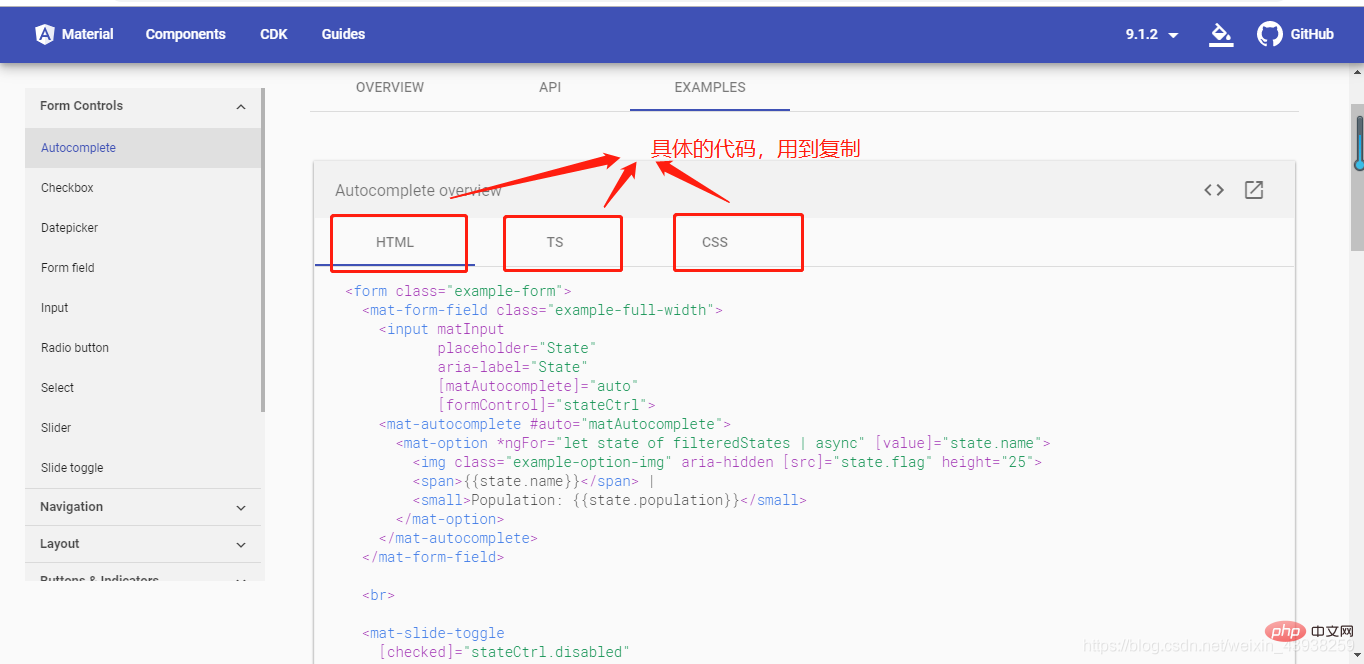Click code line 'aria-label="State"'

(x=512, y=367)
